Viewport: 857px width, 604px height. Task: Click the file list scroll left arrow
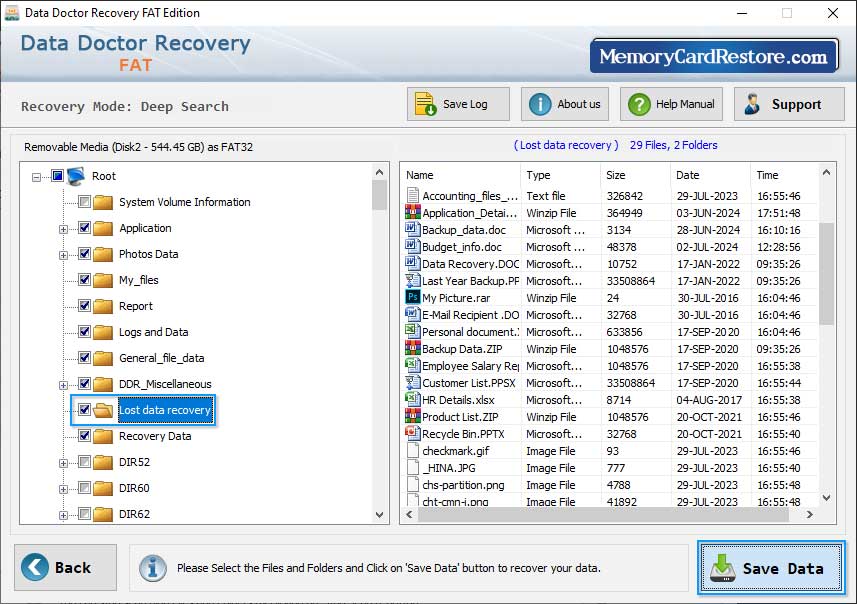coord(409,514)
